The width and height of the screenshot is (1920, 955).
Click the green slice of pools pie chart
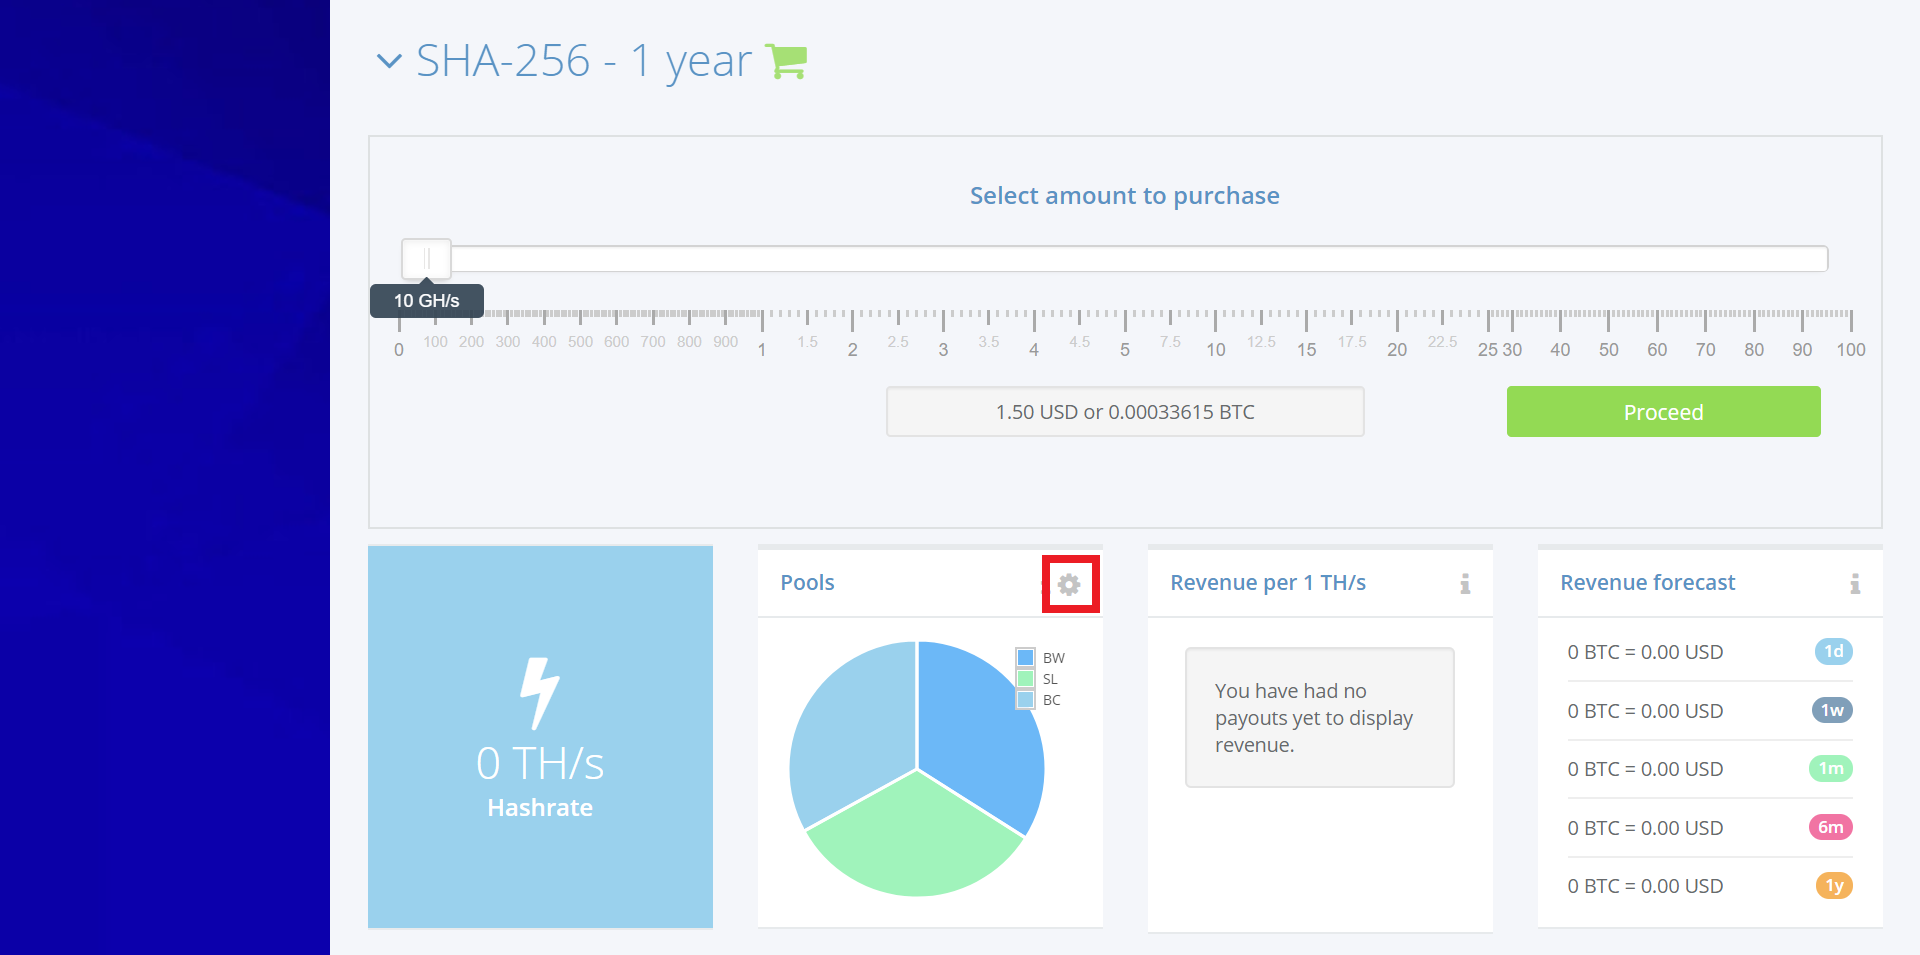click(x=915, y=840)
